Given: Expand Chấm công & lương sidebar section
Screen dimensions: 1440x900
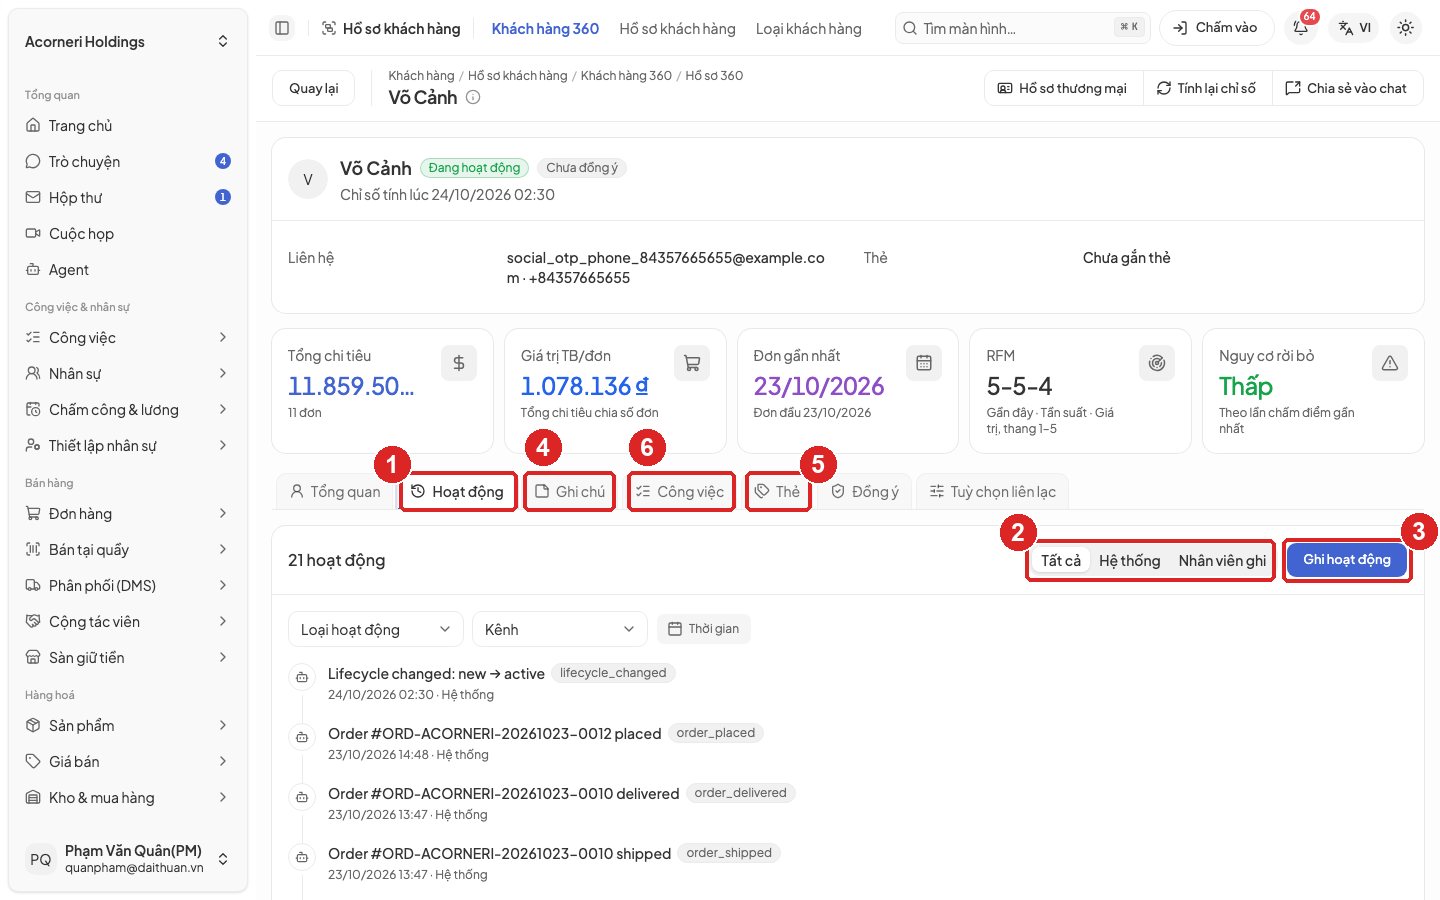Looking at the screenshot, I should pos(128,410).
